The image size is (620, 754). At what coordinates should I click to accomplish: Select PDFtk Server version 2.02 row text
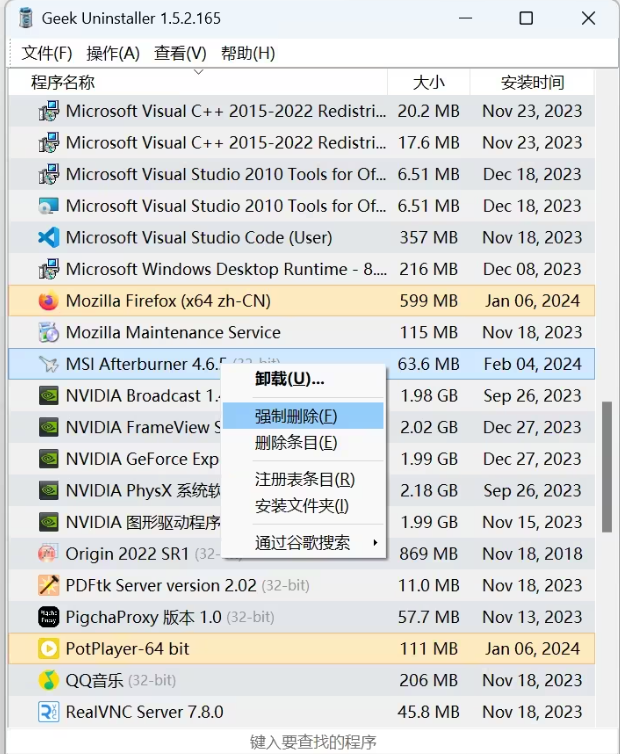[x=161, y=586]
